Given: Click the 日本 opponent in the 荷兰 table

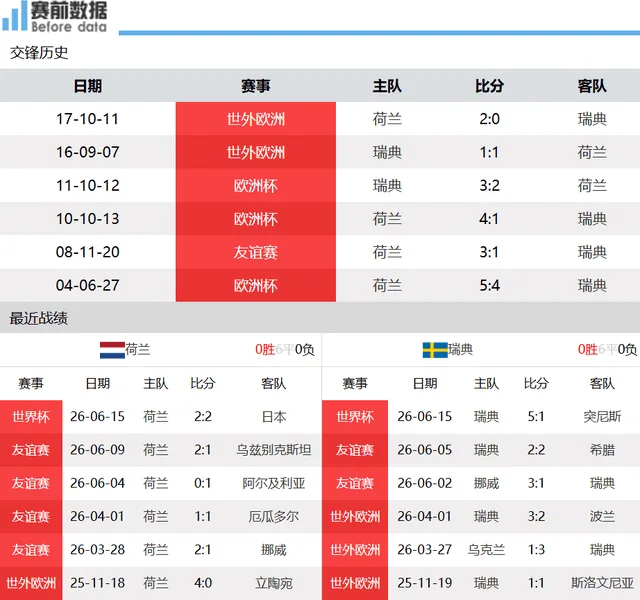Looking at the screenshot, I should tap(273, 417).
